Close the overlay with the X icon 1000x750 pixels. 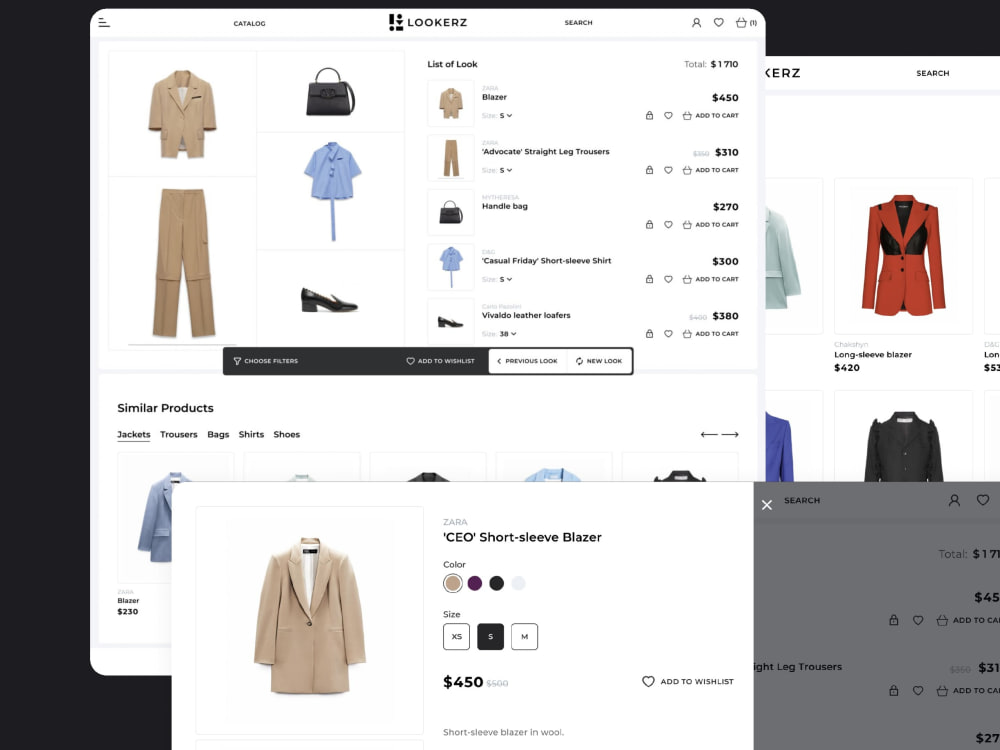[x=767, y=505]
